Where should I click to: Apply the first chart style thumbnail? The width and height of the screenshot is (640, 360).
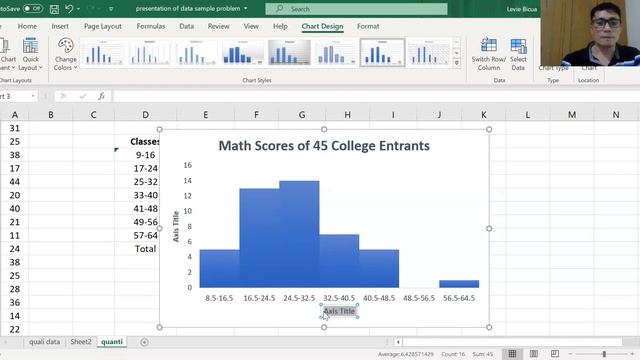[103, 53]
